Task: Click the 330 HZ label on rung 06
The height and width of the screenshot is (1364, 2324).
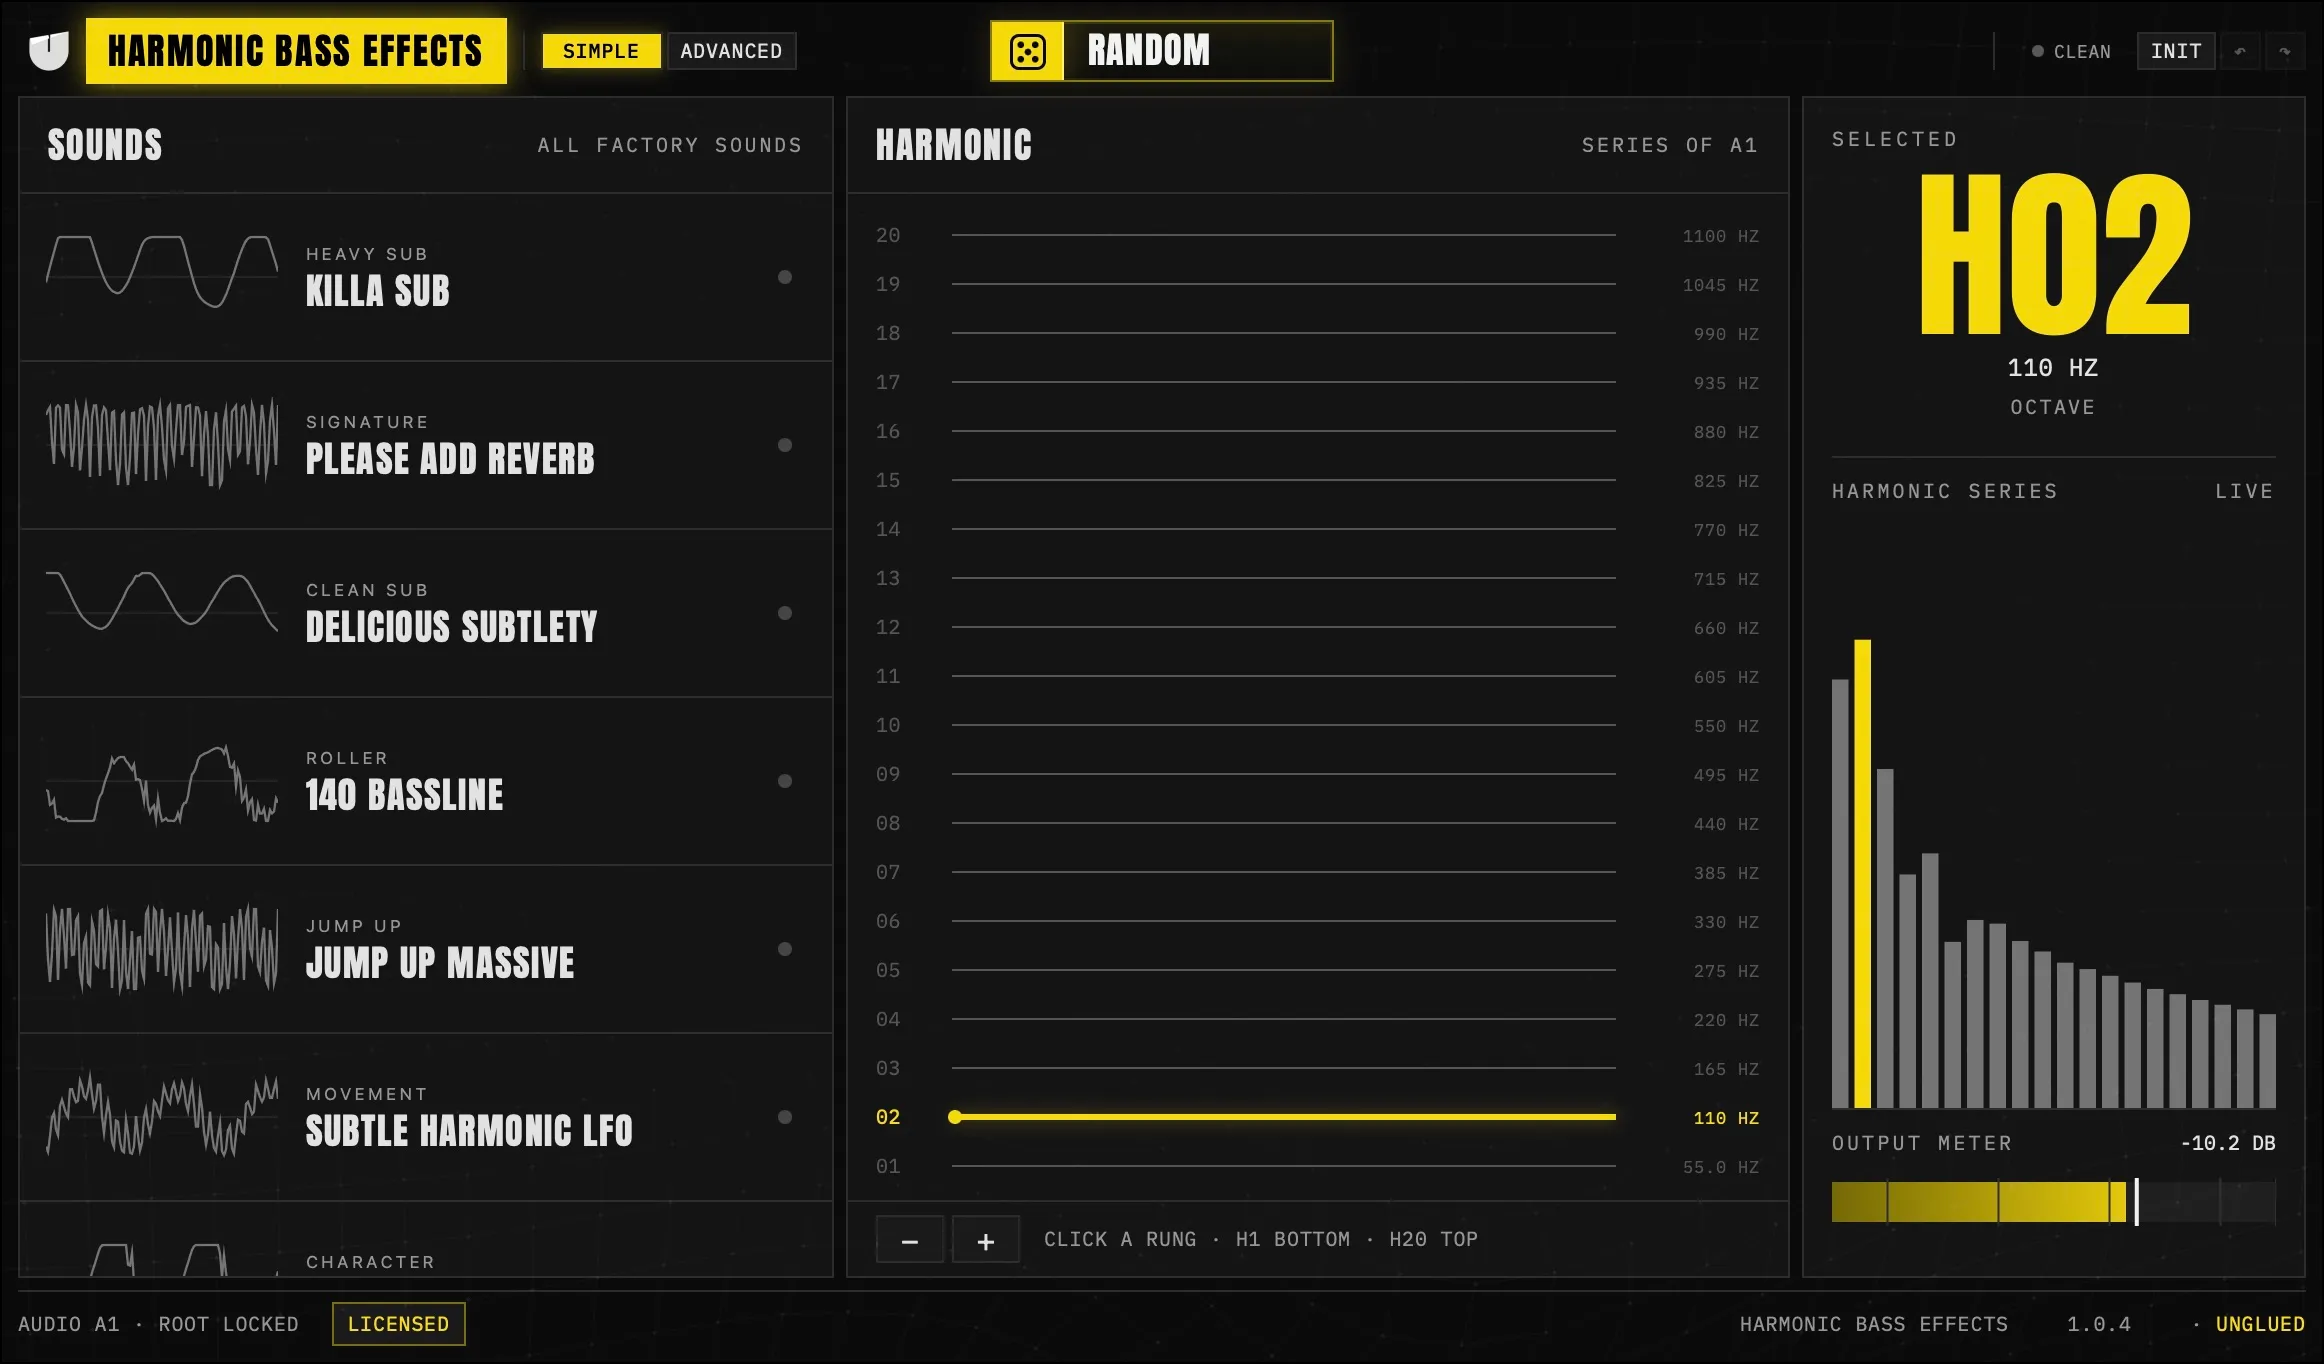Action: tap(1726, 922)
